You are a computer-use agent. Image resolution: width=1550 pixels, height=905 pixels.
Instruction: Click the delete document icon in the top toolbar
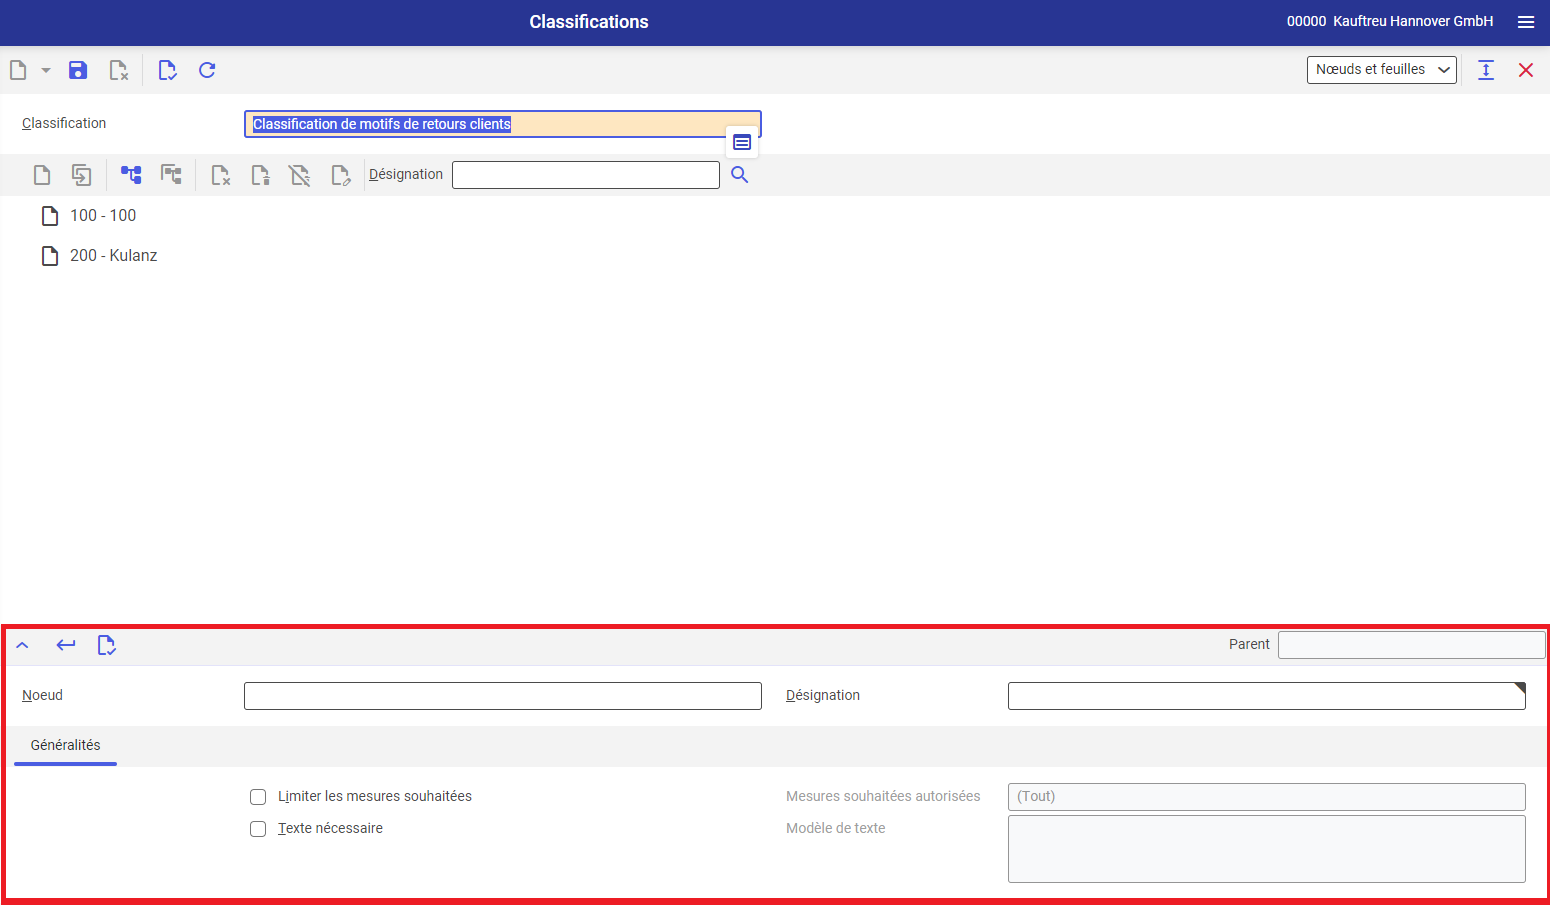[119, 70]
